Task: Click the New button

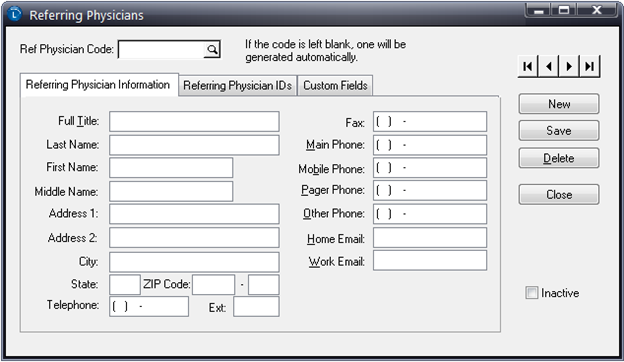Action: click(x=559, y=104)
